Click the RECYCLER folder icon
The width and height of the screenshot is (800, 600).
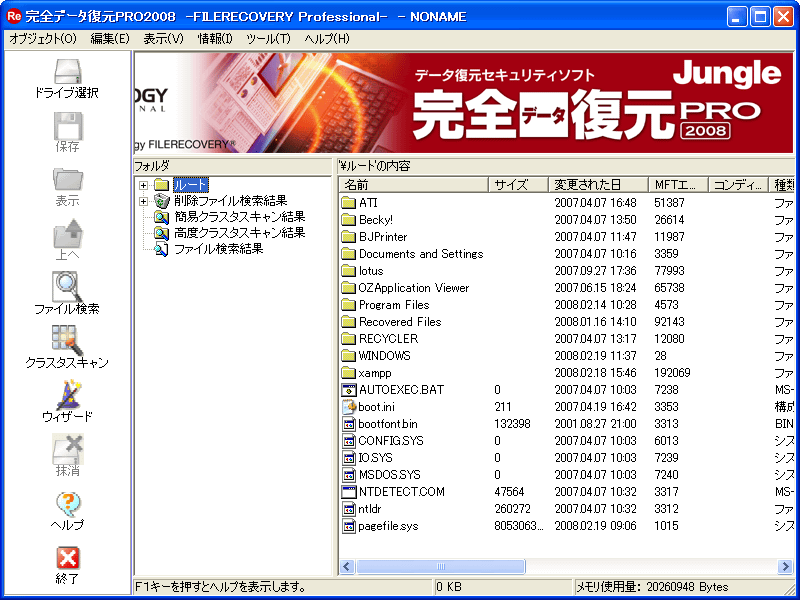348,339
